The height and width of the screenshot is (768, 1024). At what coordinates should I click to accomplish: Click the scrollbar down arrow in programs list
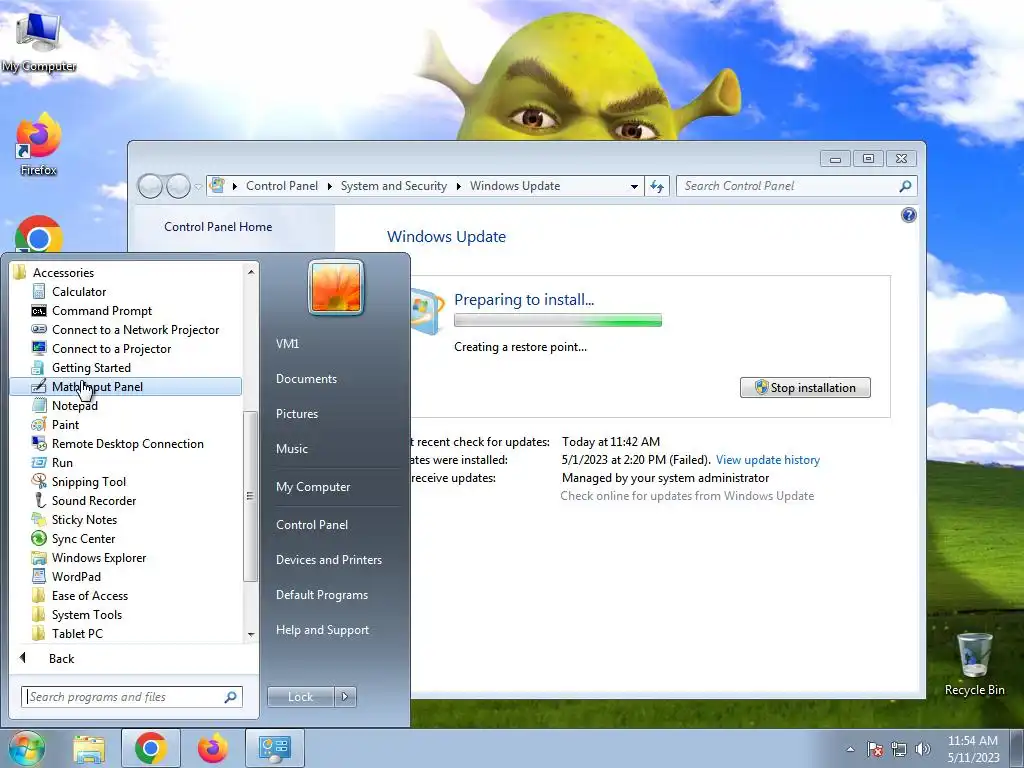click(251, 635)
